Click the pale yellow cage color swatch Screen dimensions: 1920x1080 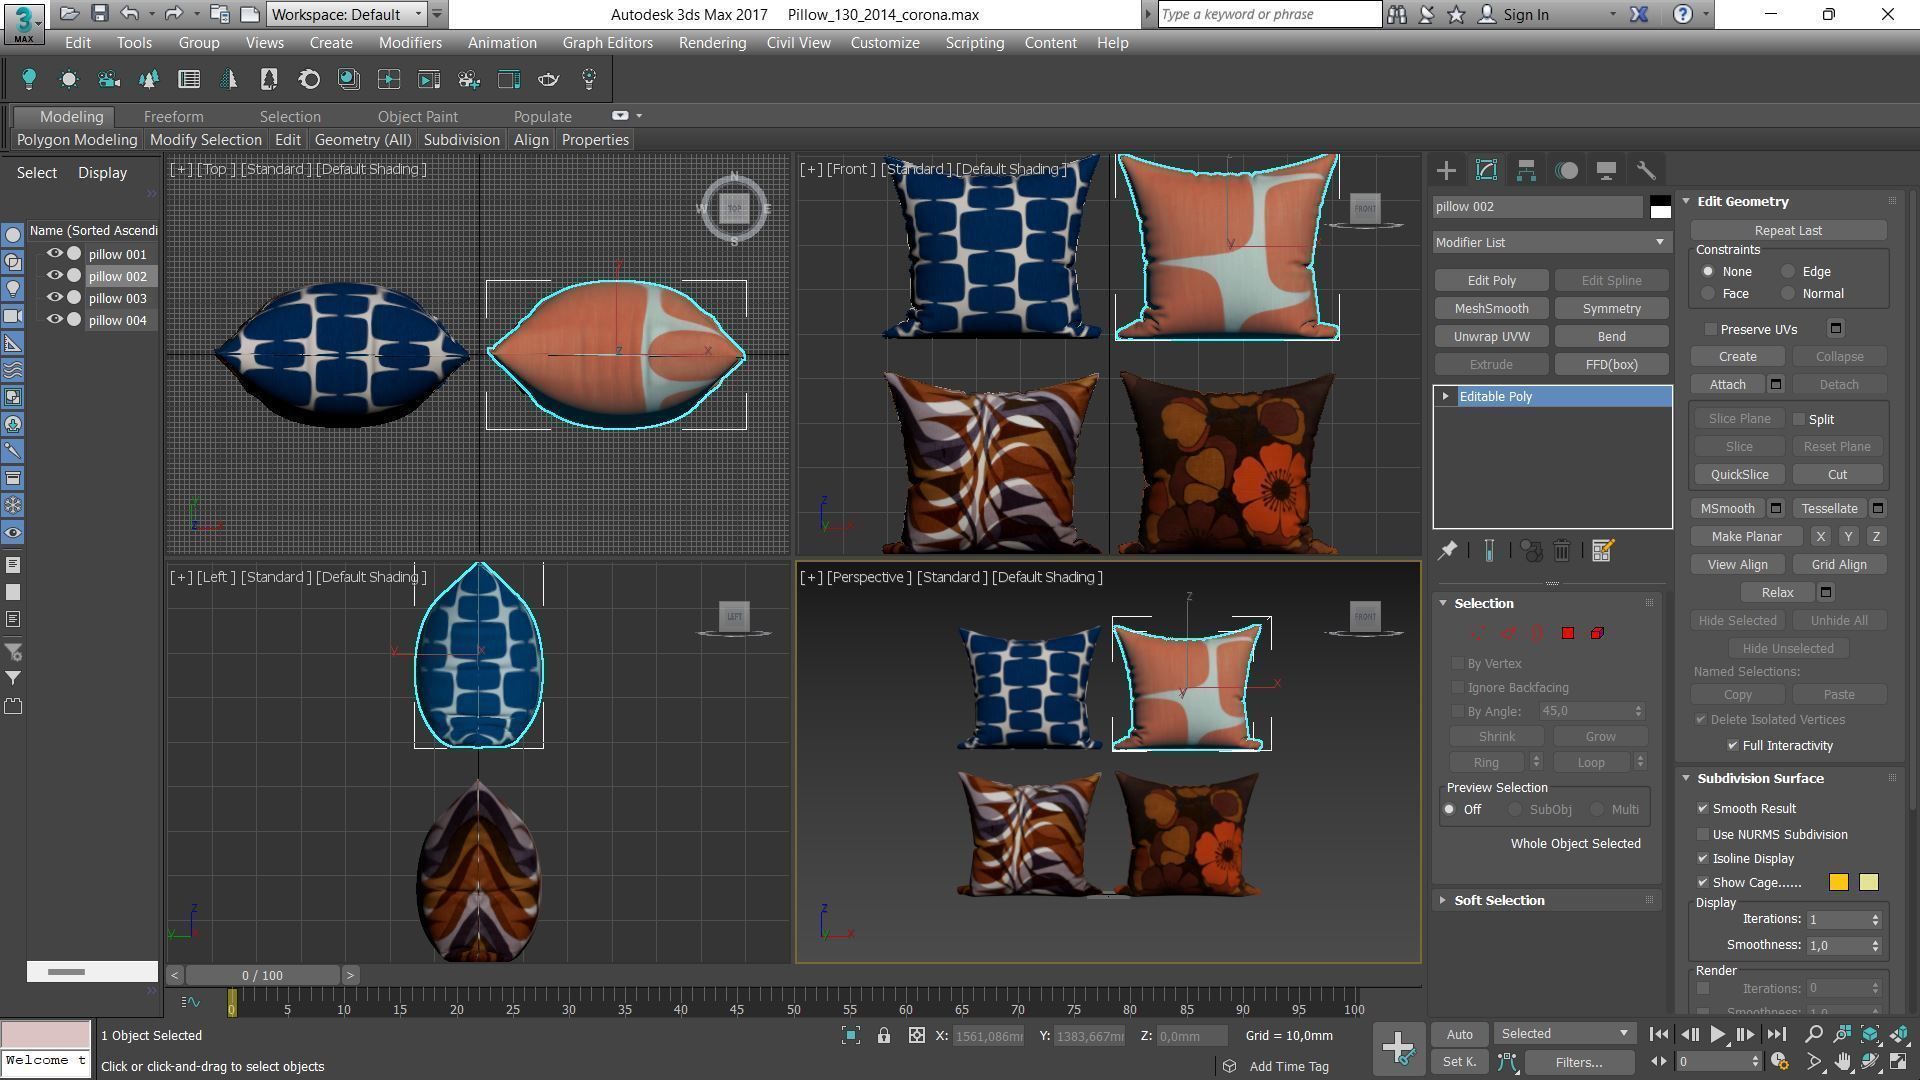[1868, 883]
